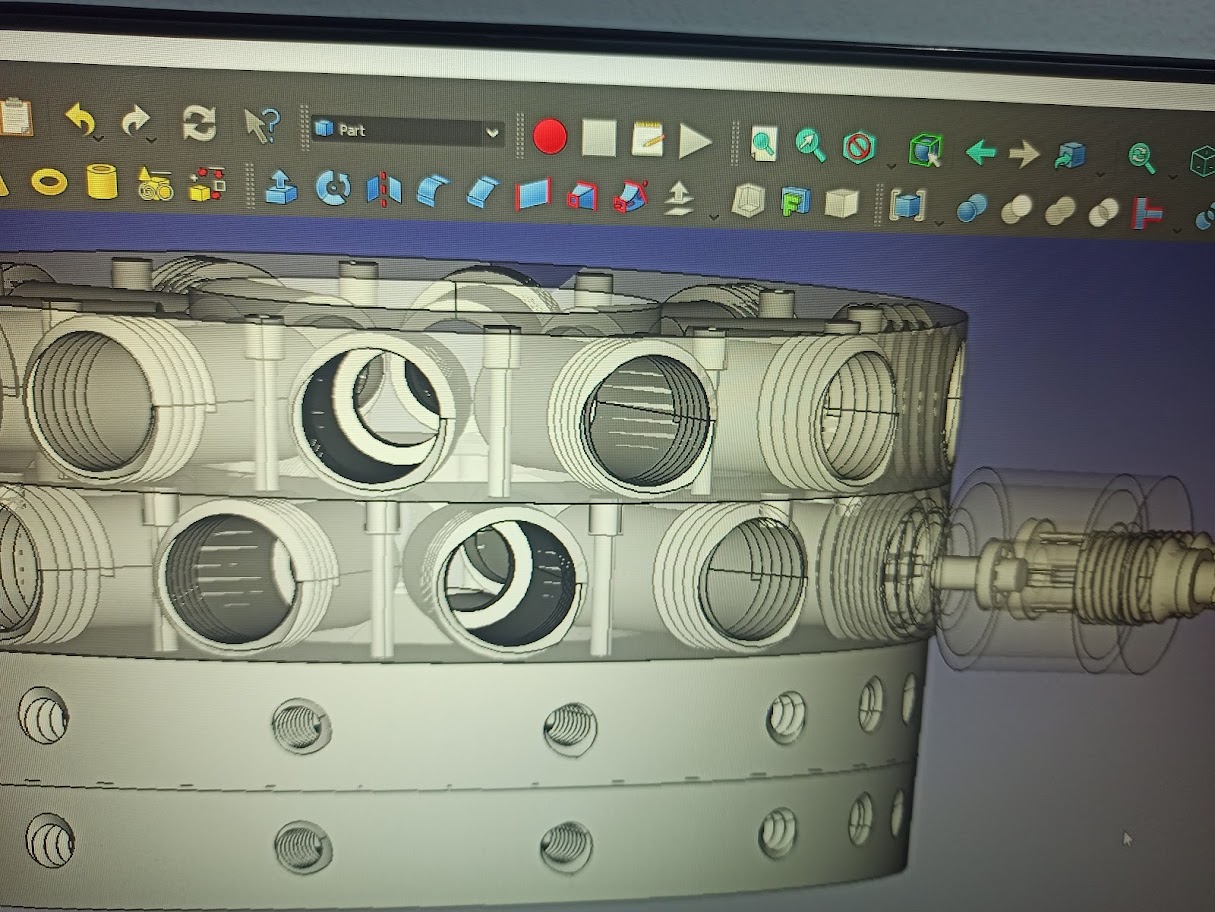The width and height of the screenshot is (1215, 912).
Task: Navigate back to the previous view
Action: click(x=982, y=152)
